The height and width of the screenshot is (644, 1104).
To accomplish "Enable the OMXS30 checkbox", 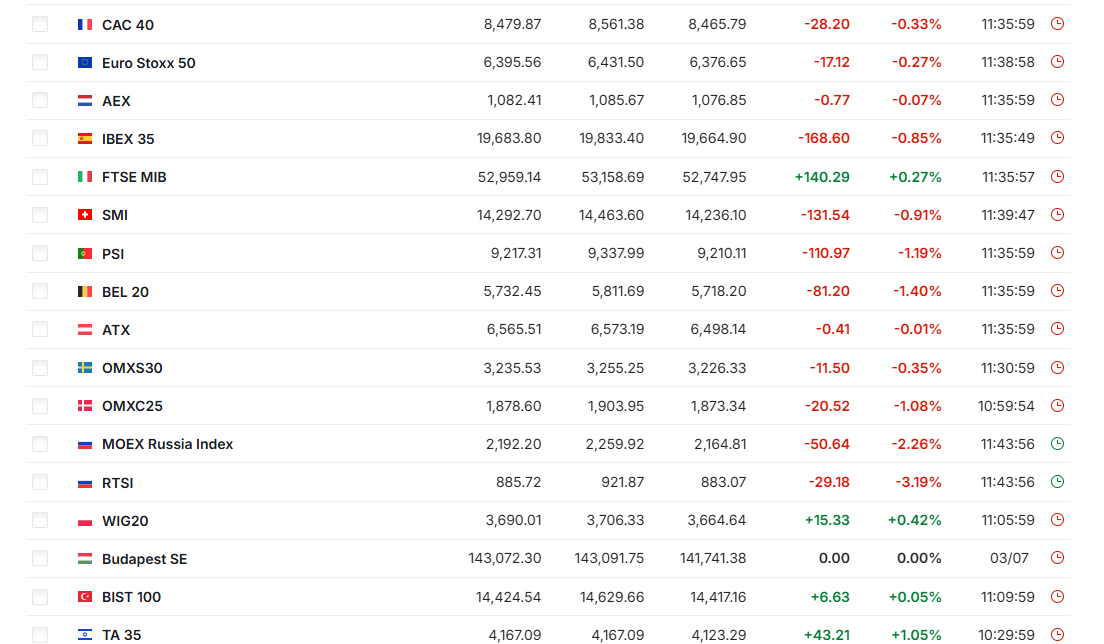I will coord(40,368).
